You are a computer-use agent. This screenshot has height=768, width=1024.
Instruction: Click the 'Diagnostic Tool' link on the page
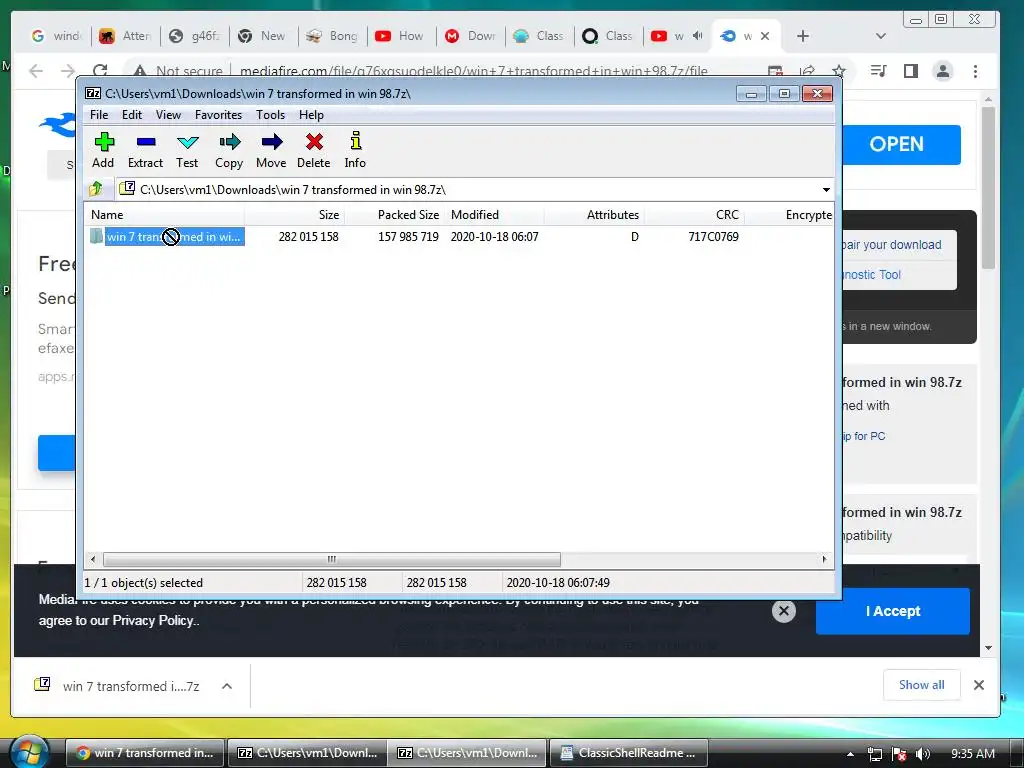point(872,275)
